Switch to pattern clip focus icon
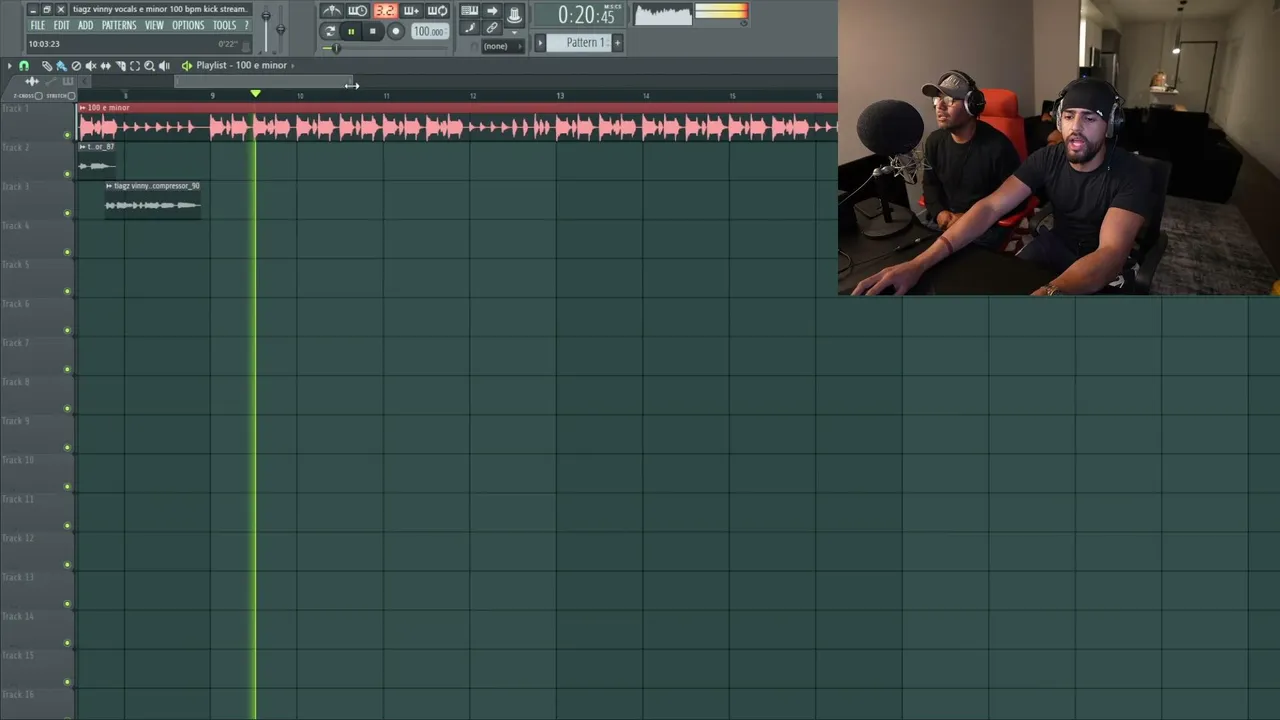 pyautogui.click(x=68, y=81)
